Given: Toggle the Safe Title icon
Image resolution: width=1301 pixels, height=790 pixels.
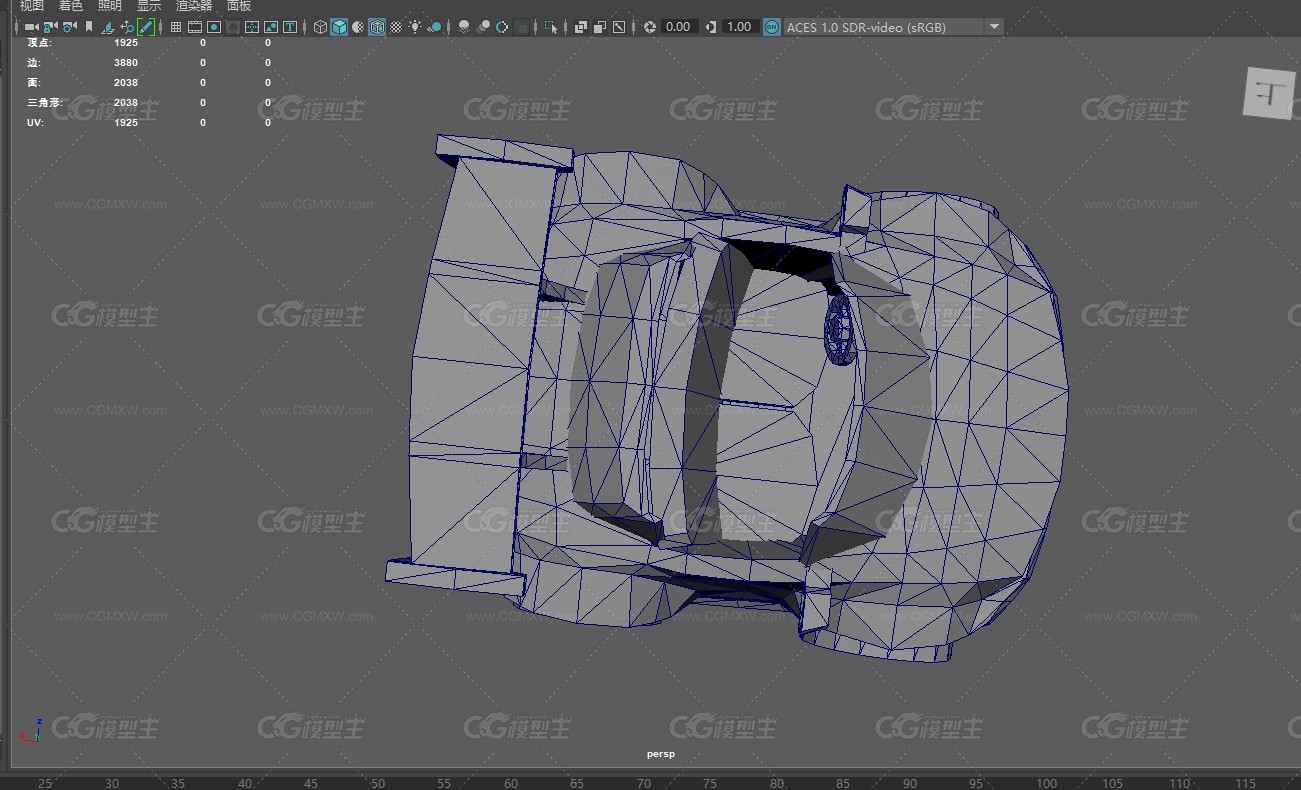Looking at the screenshot, I should tap(290, 27).
